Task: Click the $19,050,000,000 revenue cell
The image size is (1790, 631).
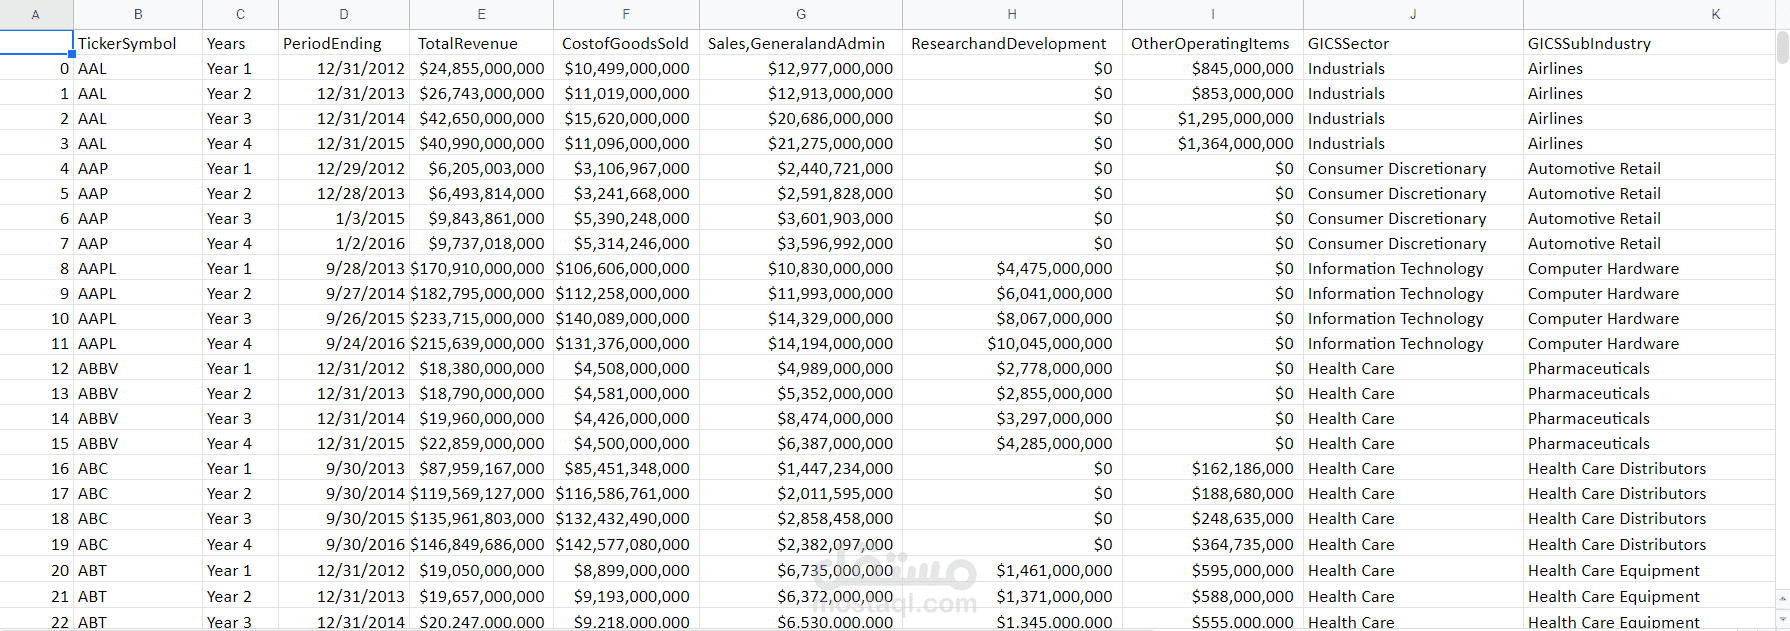Action: (481, 570)
